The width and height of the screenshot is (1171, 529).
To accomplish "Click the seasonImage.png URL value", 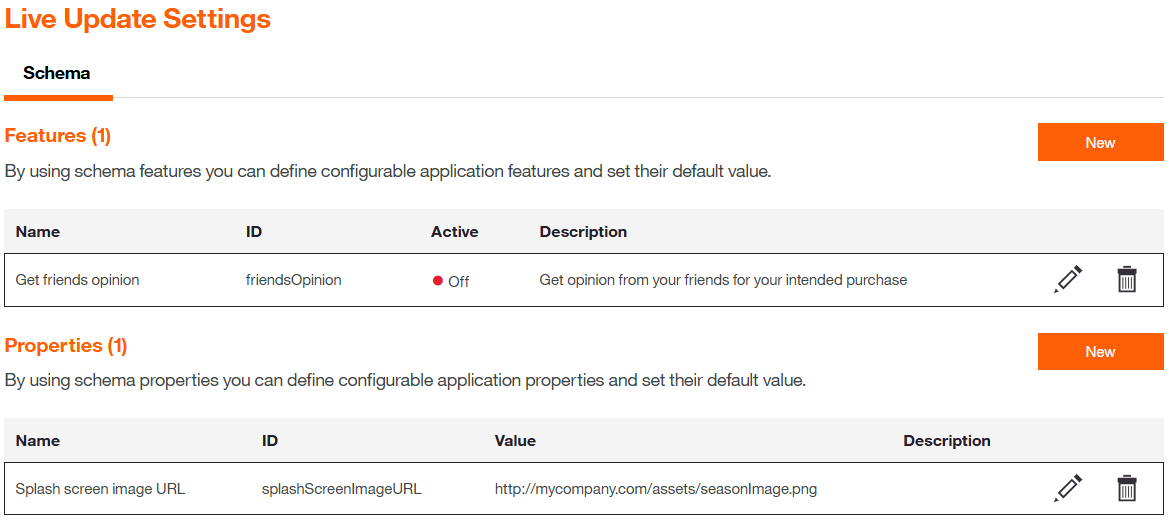I will coord(656,489).
